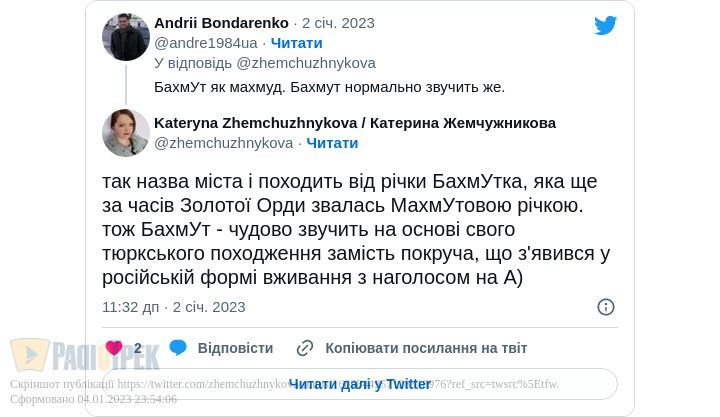Viewport: 720px width, 417px height.
Task: Open Kateryna Zhemchuzhnykova's profile avatar
Action: pos(126,133)
